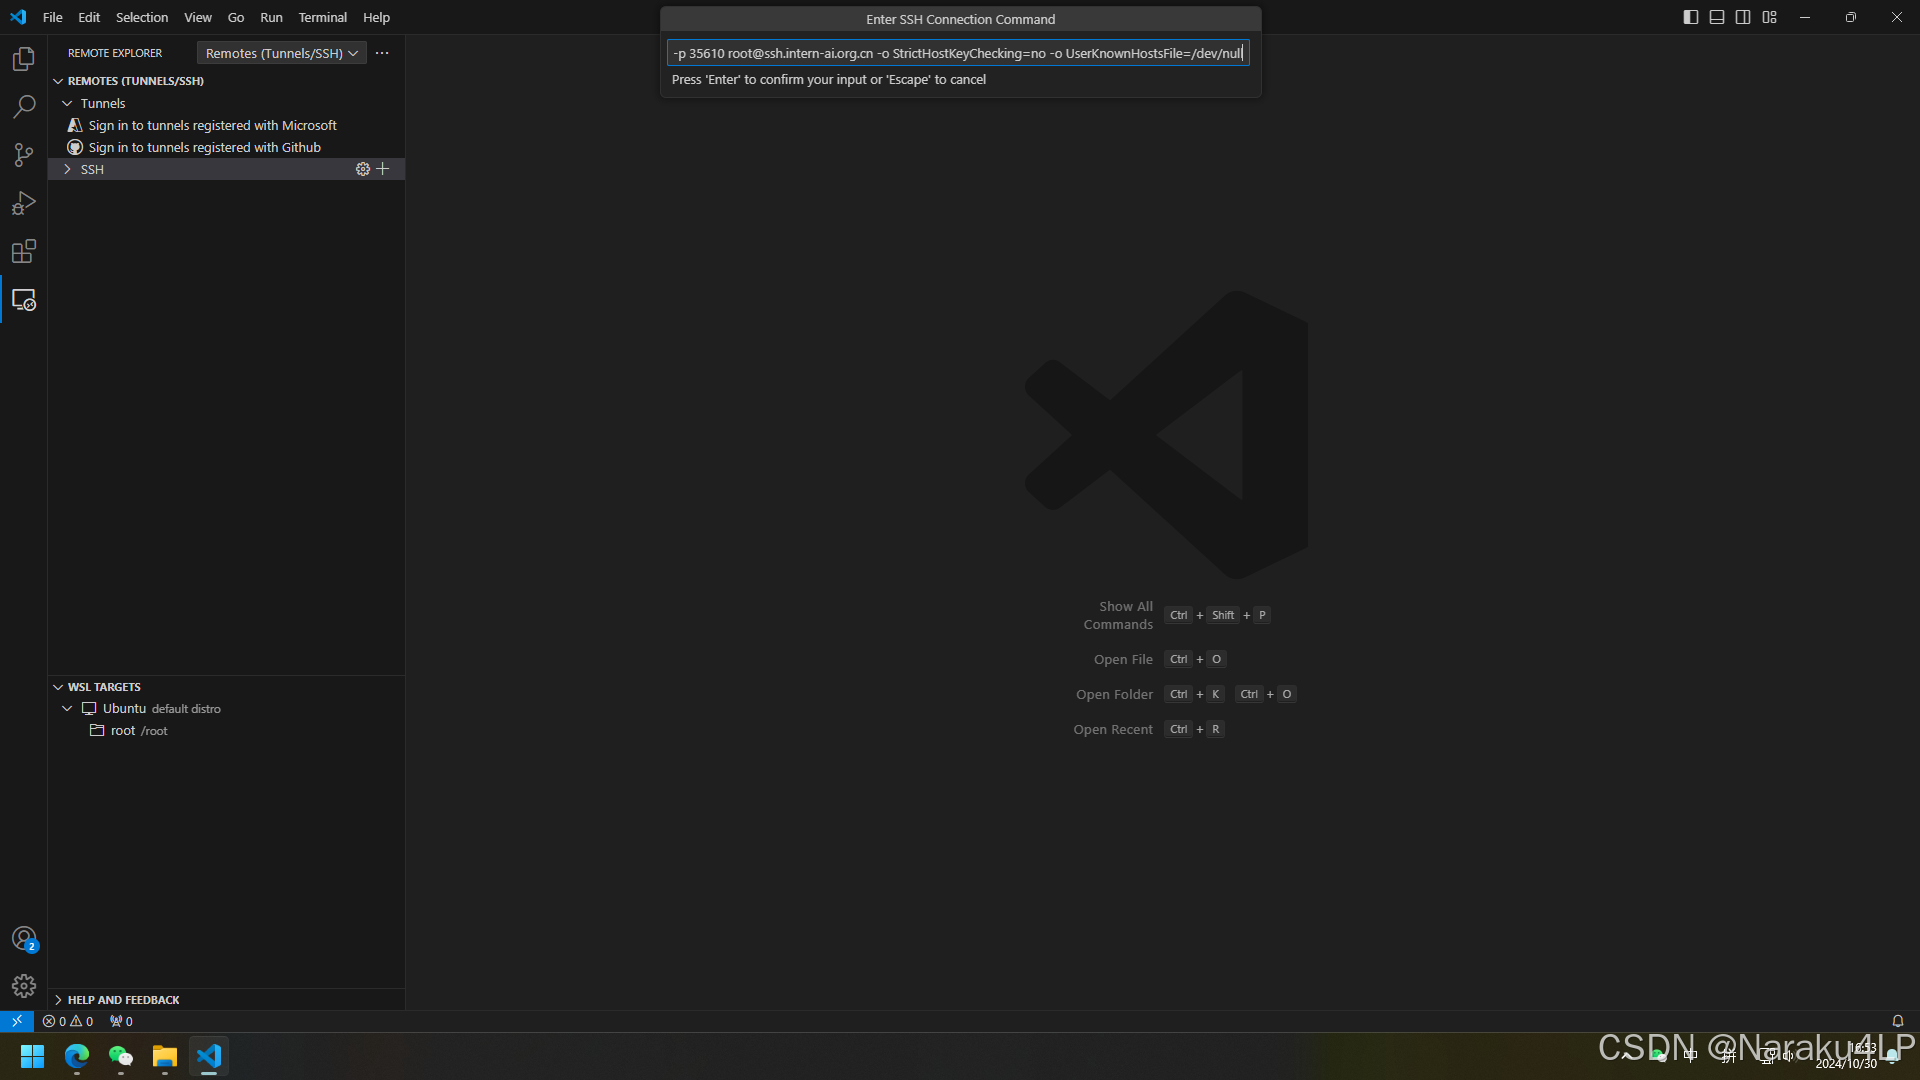The height and width of the screenshot is (1080, 1920).
Task: Open Microsoft Edge from the taskbar
Action: (x=77, y=1056)
